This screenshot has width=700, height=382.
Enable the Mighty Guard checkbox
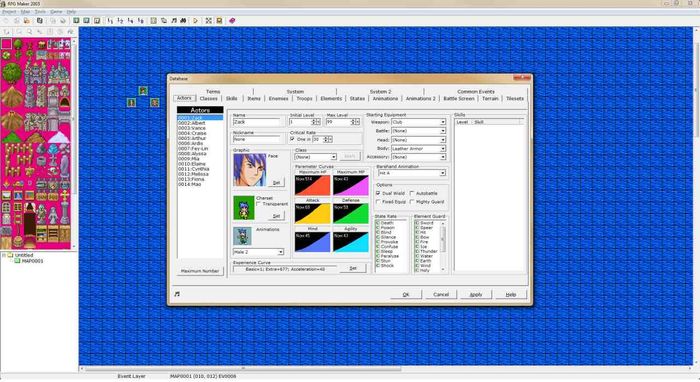click(412, 202)
